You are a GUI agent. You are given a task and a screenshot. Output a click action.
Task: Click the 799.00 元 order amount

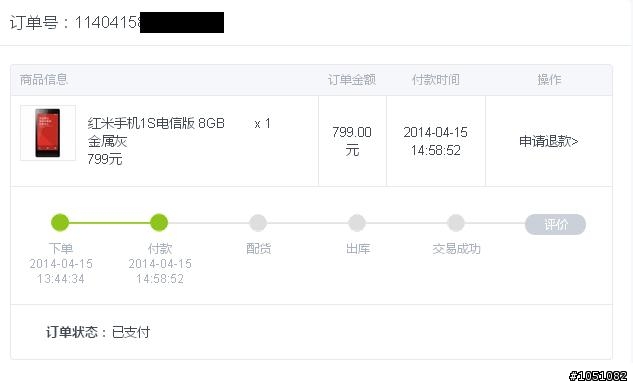pos(352,141)
